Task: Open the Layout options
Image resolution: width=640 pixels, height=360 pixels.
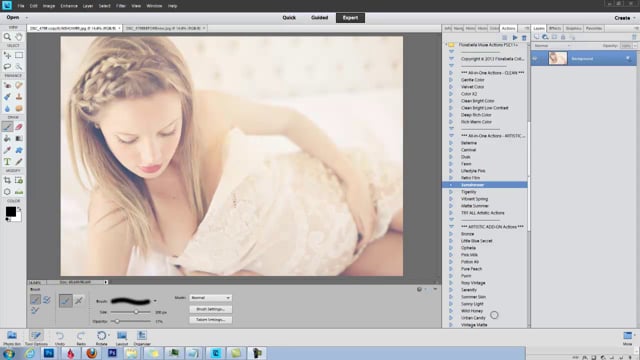Action: tap(122, 338)
